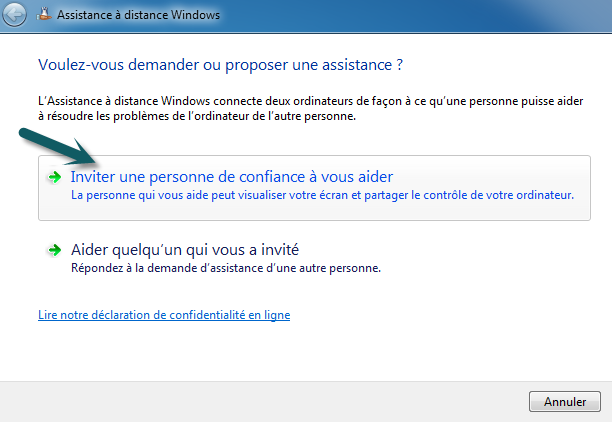Click the green arrow beside "Inviter une personne"
This screenshot has width=612, height=422.
coord(55,177)
